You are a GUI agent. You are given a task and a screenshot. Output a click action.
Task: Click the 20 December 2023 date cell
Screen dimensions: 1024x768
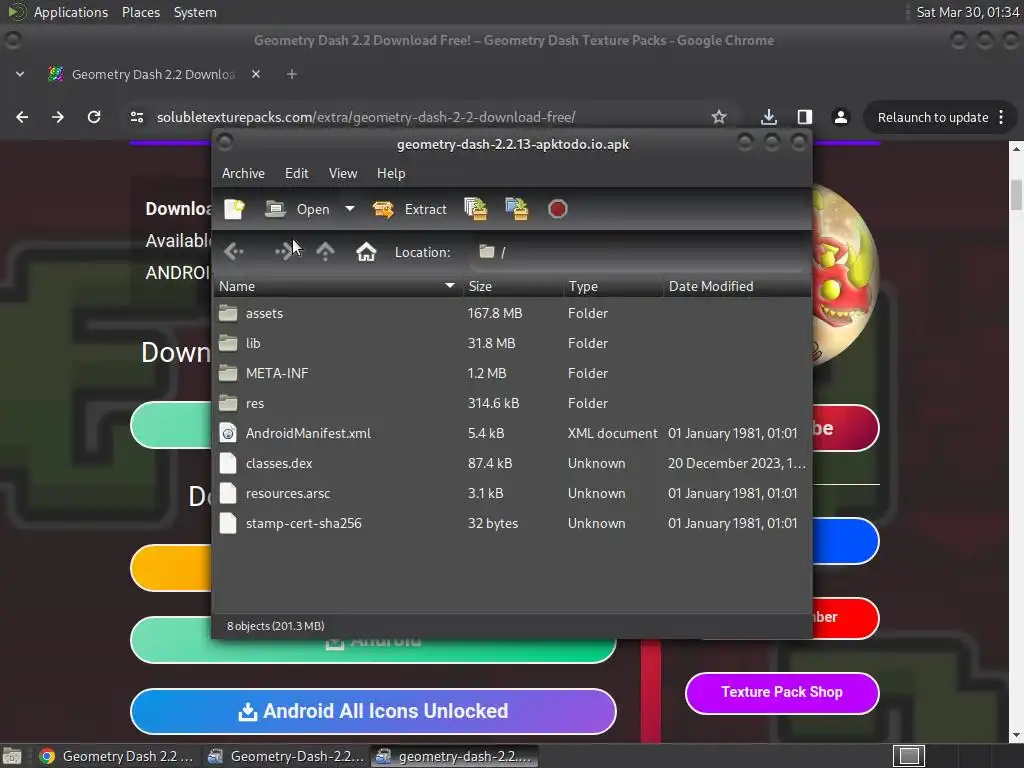coord(737,464)
